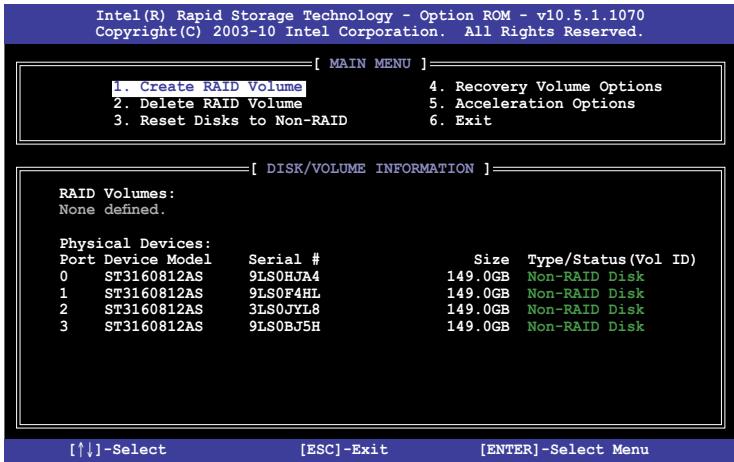The width and height of the screenshot is (734, 462).
Task: Click the Device Model column header
Action: 158,260
